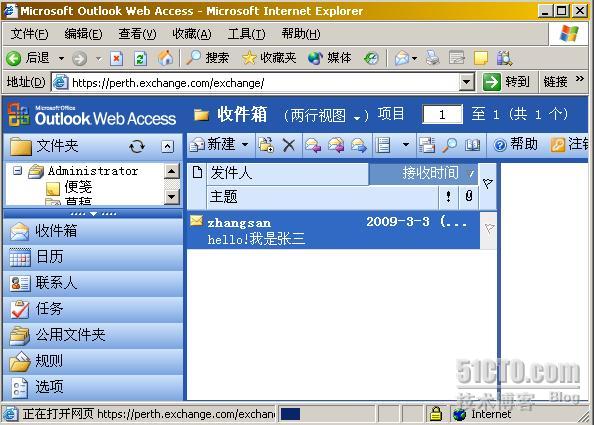
Task: Open the browser History icon
Action: tap(371, 58)
